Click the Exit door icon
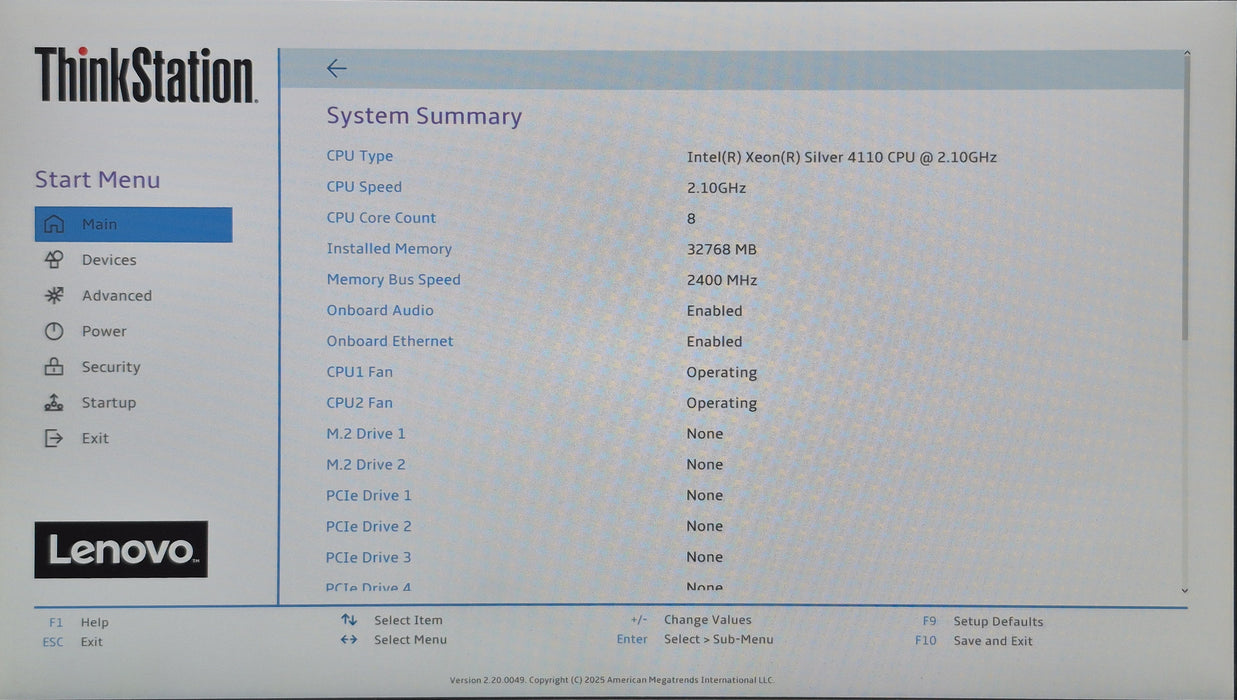This screenshot has width=1237, height=700. tap(54, 437)
